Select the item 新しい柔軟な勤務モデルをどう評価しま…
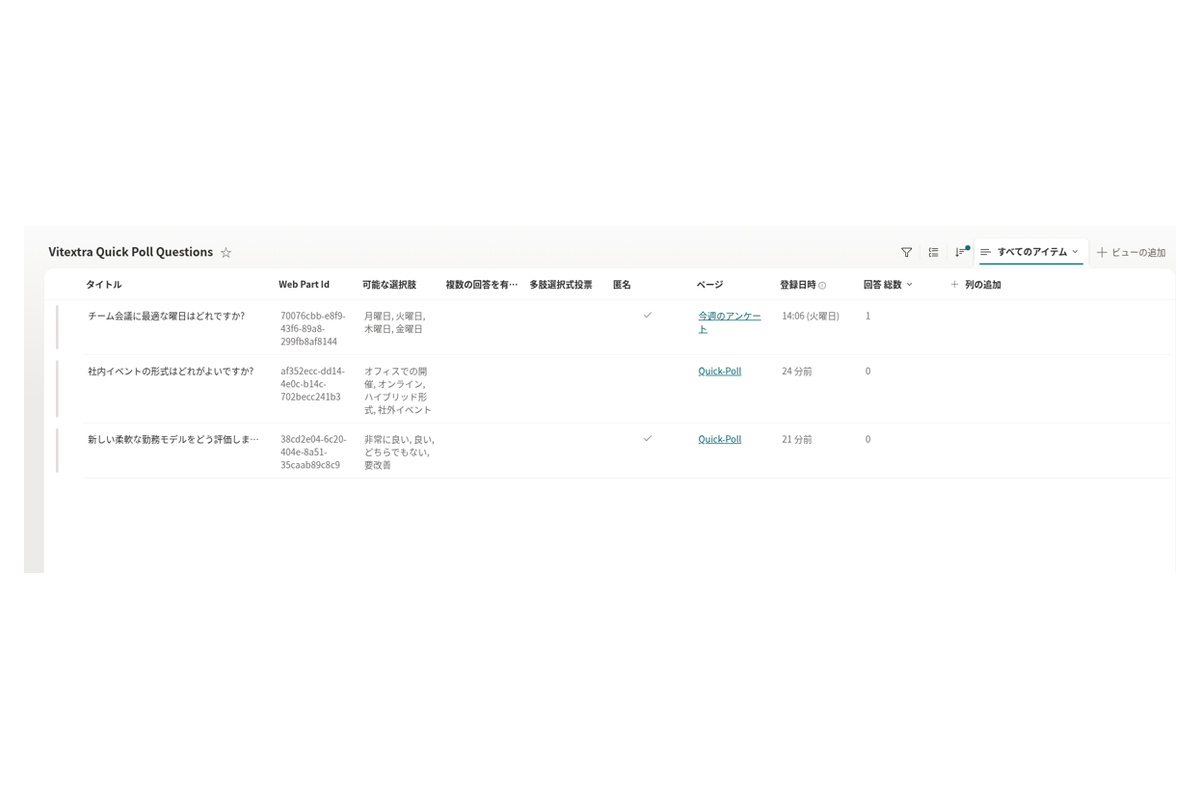Viewport: 1200px width, 800px height. [173, 439]
